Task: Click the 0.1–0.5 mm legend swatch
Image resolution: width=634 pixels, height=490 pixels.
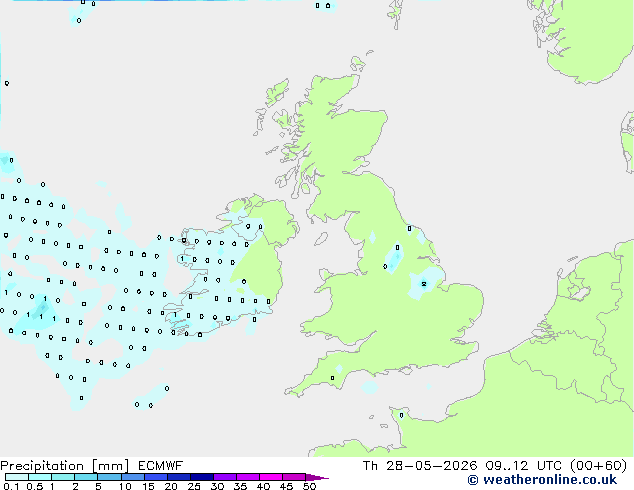Action: click(x=17, y=477)
